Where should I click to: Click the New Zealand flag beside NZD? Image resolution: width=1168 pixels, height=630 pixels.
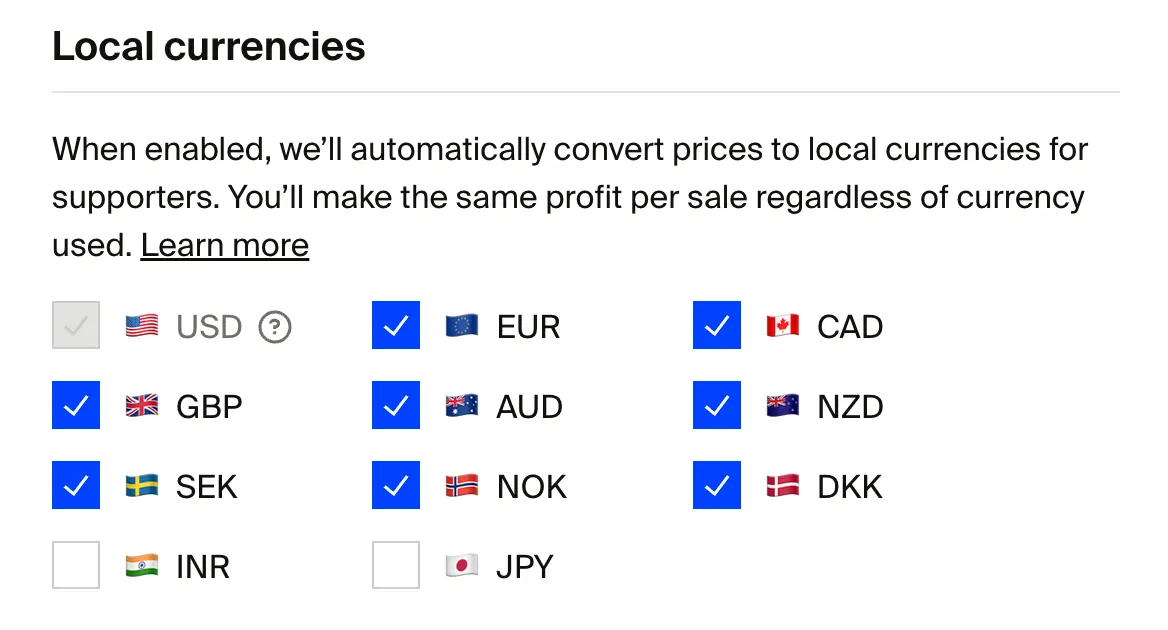(x=781, y=405)
